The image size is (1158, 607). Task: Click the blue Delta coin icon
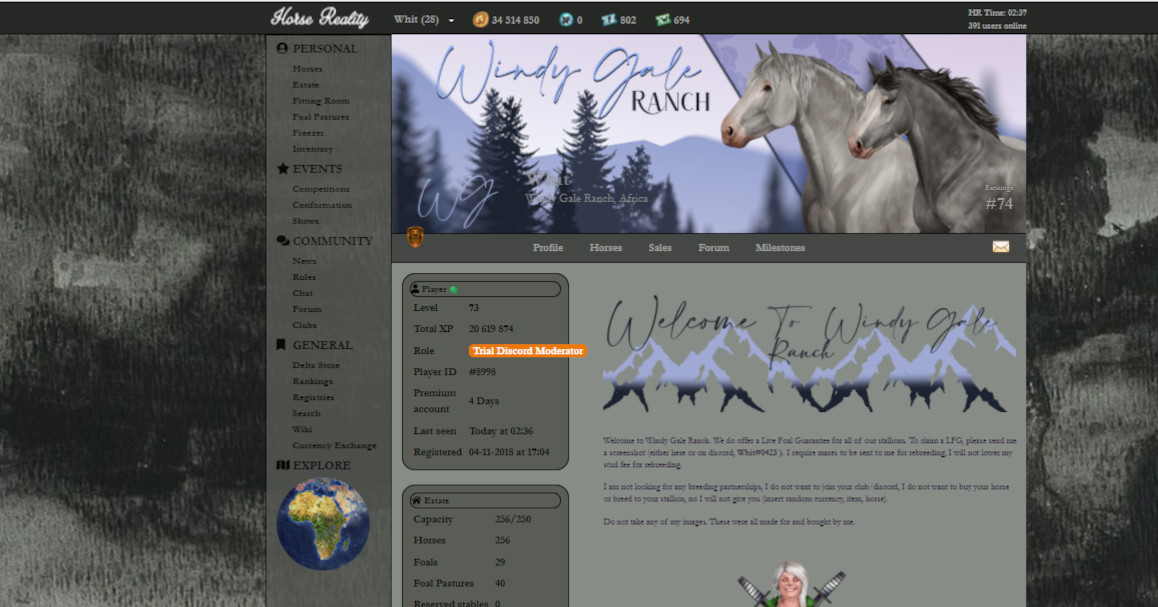click(x=566, y=20)
